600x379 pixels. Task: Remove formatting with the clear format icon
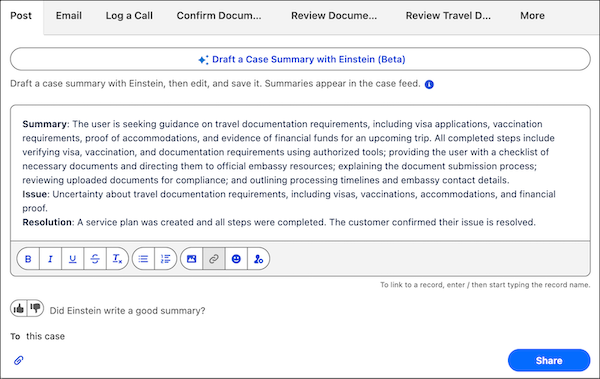117,259
